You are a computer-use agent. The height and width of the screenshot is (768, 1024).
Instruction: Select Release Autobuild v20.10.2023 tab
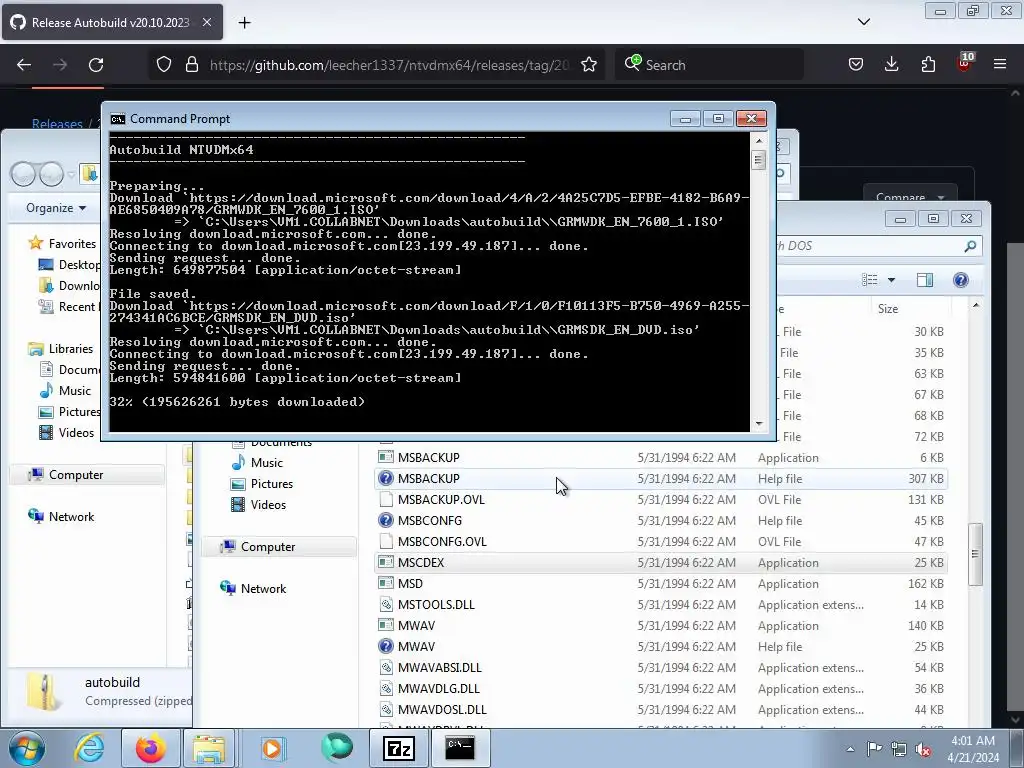coord(112,22)
